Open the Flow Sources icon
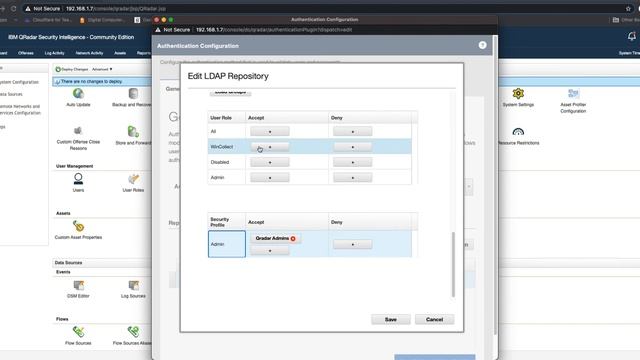This screenshot has width=640, height=360. pyautogui.click(x=78, y=331)
